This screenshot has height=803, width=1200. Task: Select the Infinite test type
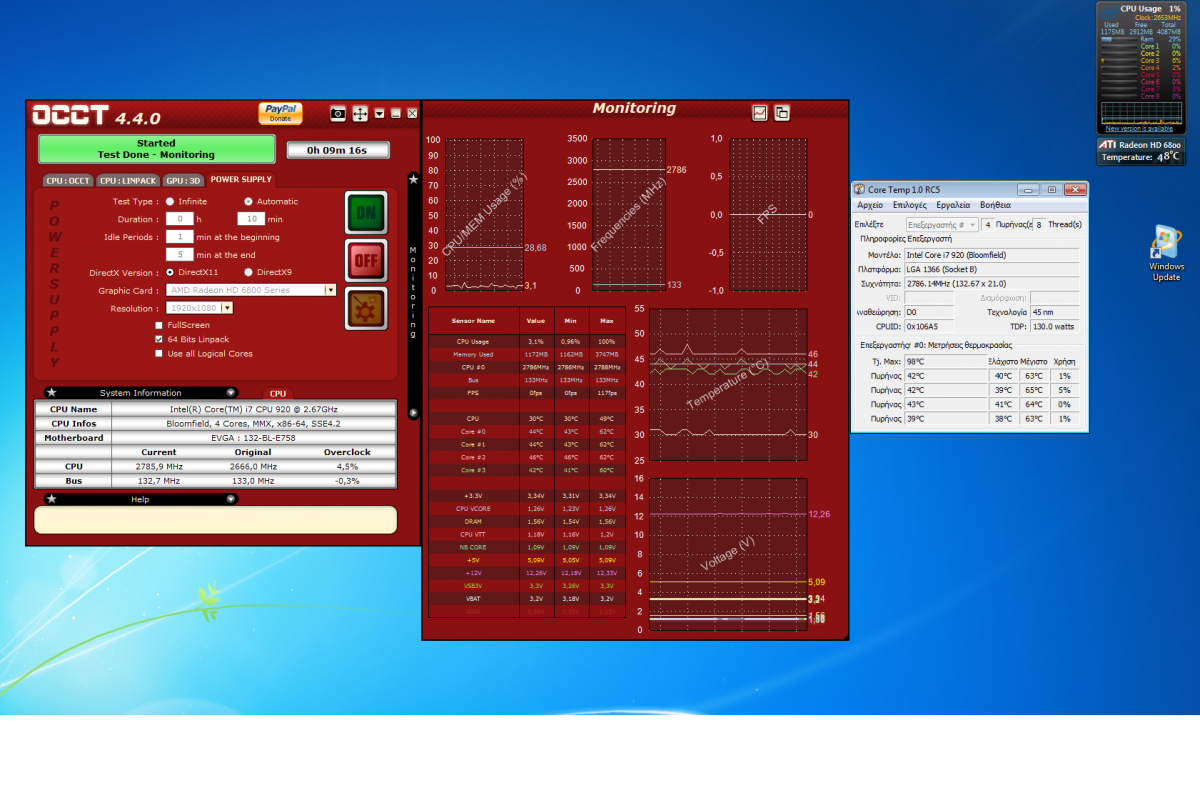(170, 201)
